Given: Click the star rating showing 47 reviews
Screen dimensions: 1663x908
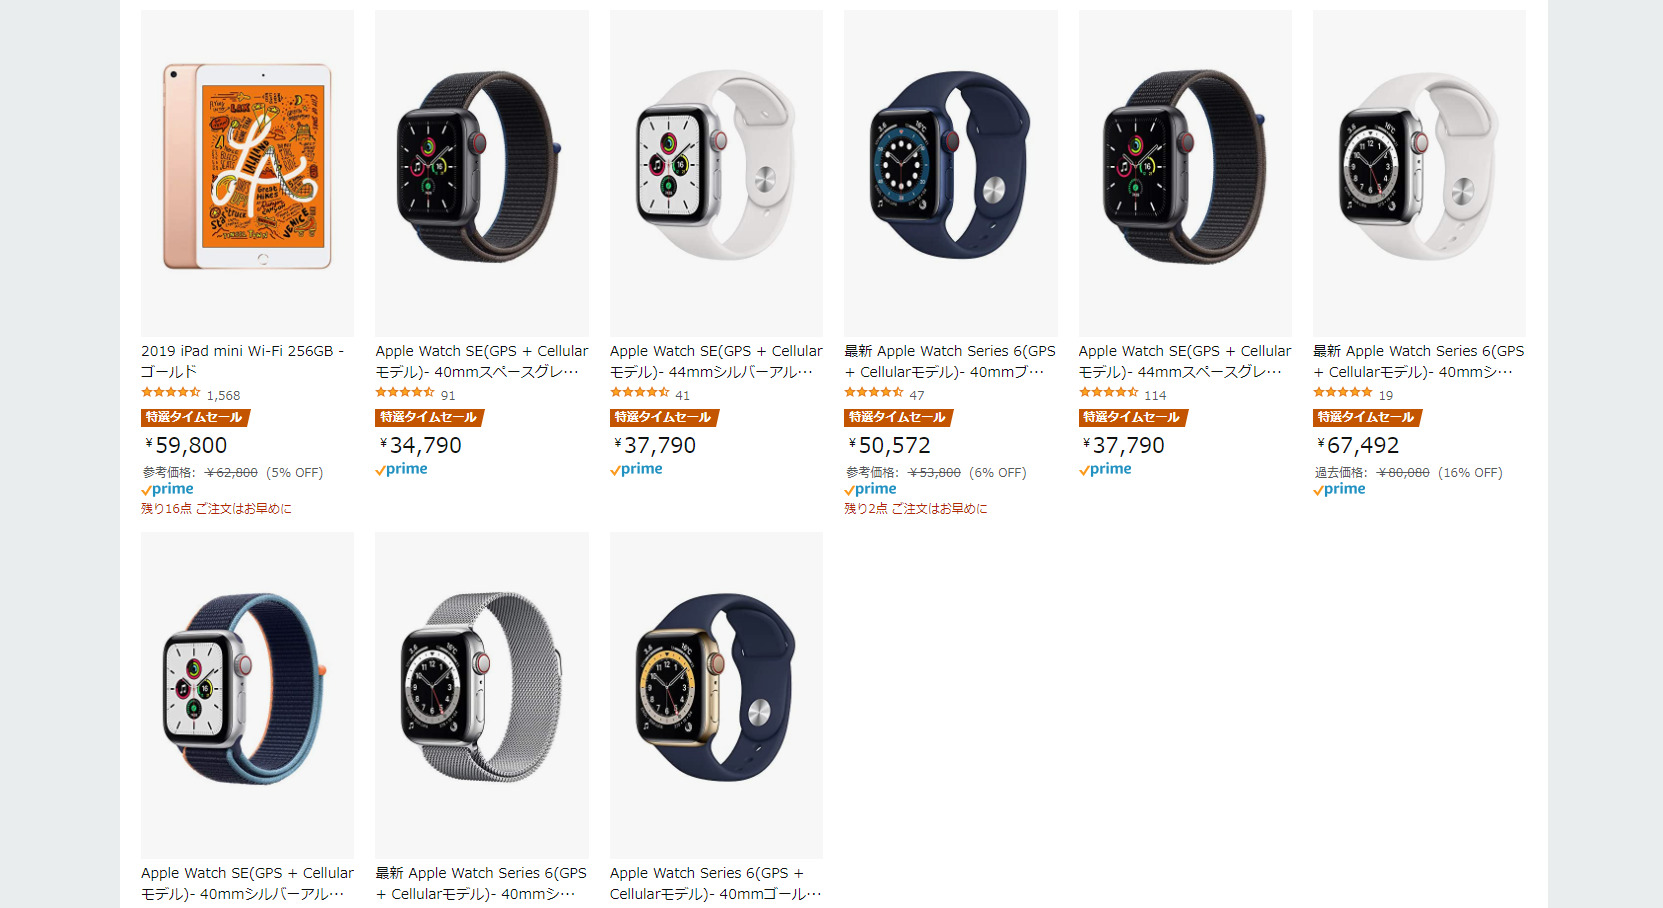Looking at the screenshot, I should [x=874, y=393].
